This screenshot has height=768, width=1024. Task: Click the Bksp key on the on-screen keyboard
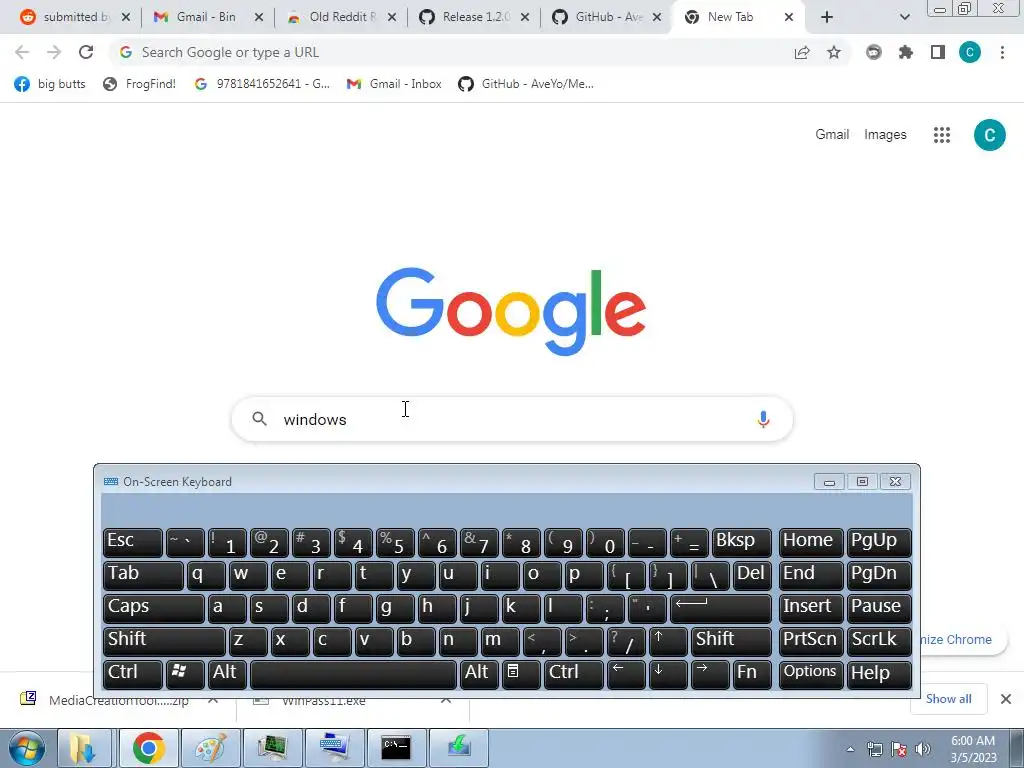point(742,542)
